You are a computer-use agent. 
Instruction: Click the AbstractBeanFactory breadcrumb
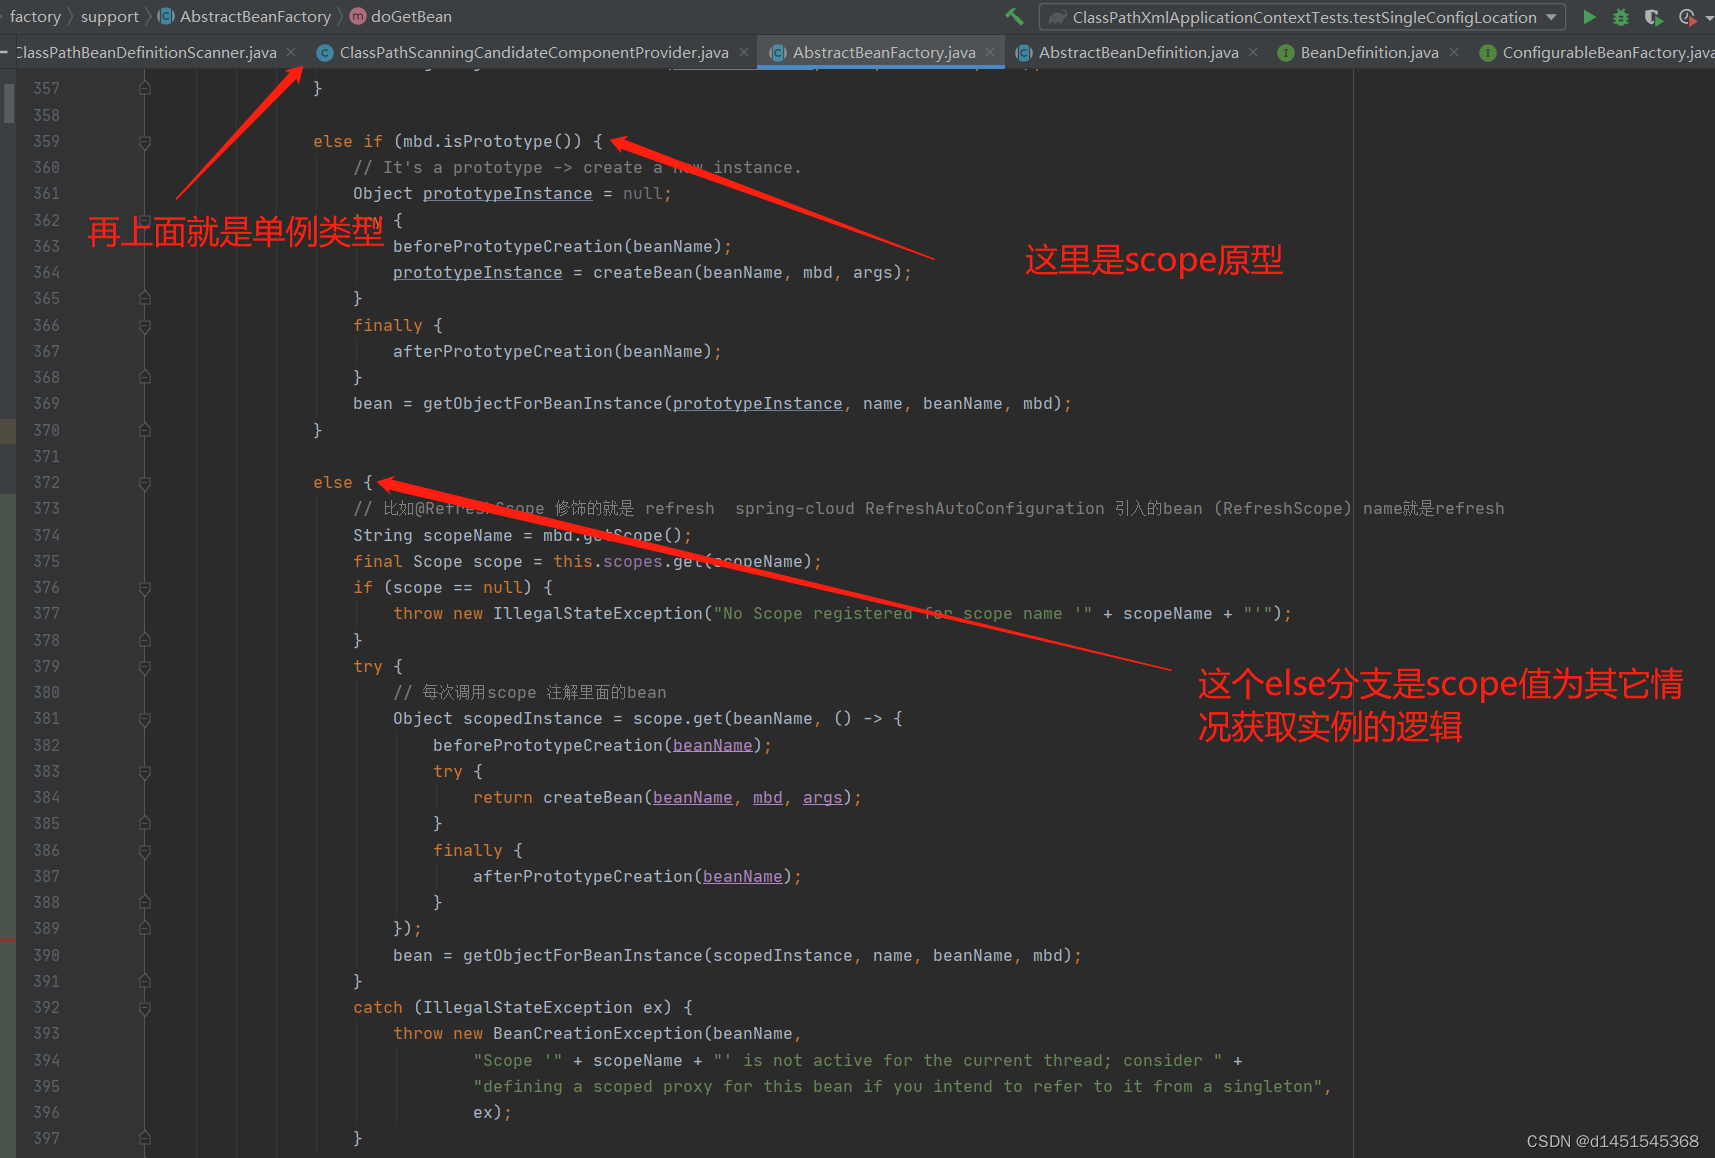[255, 17]
